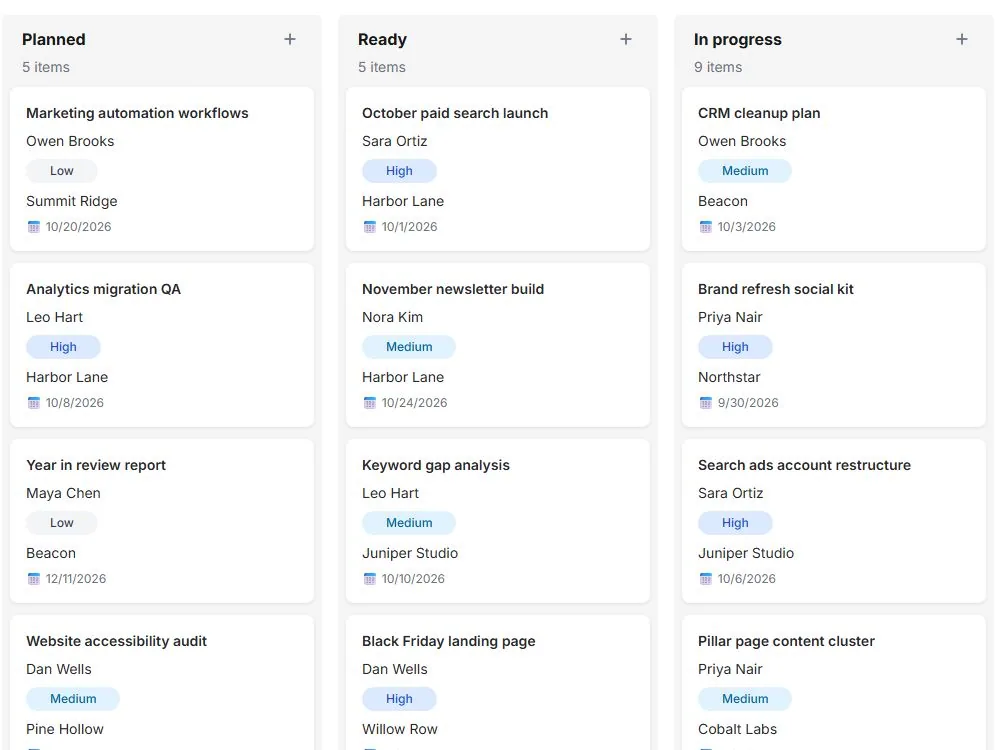Click calendar icon beside 10/20/2026

[x=34, y=226]
